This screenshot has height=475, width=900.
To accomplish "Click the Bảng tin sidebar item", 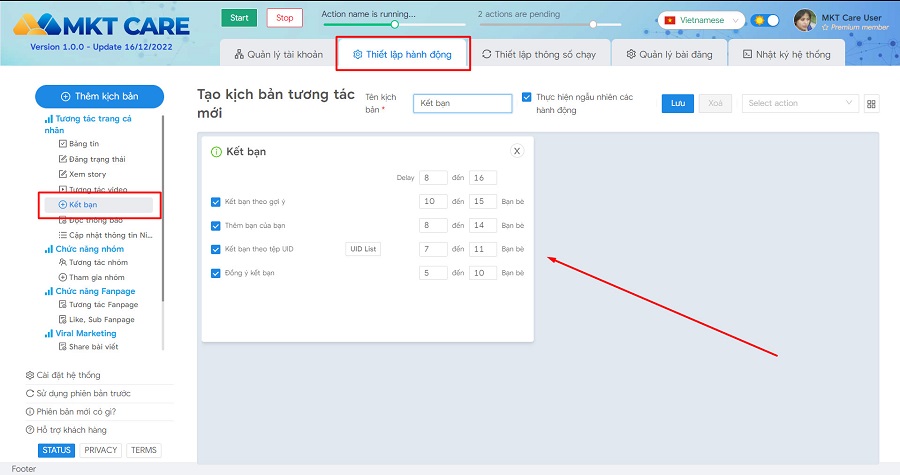I will click(84, 144).
